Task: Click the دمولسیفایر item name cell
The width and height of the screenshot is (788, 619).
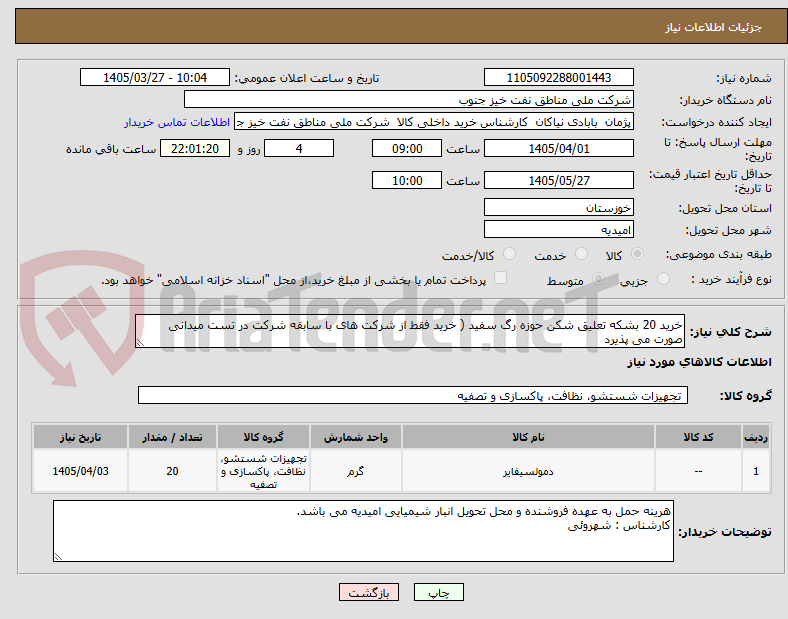Action: tap(528, 471)
